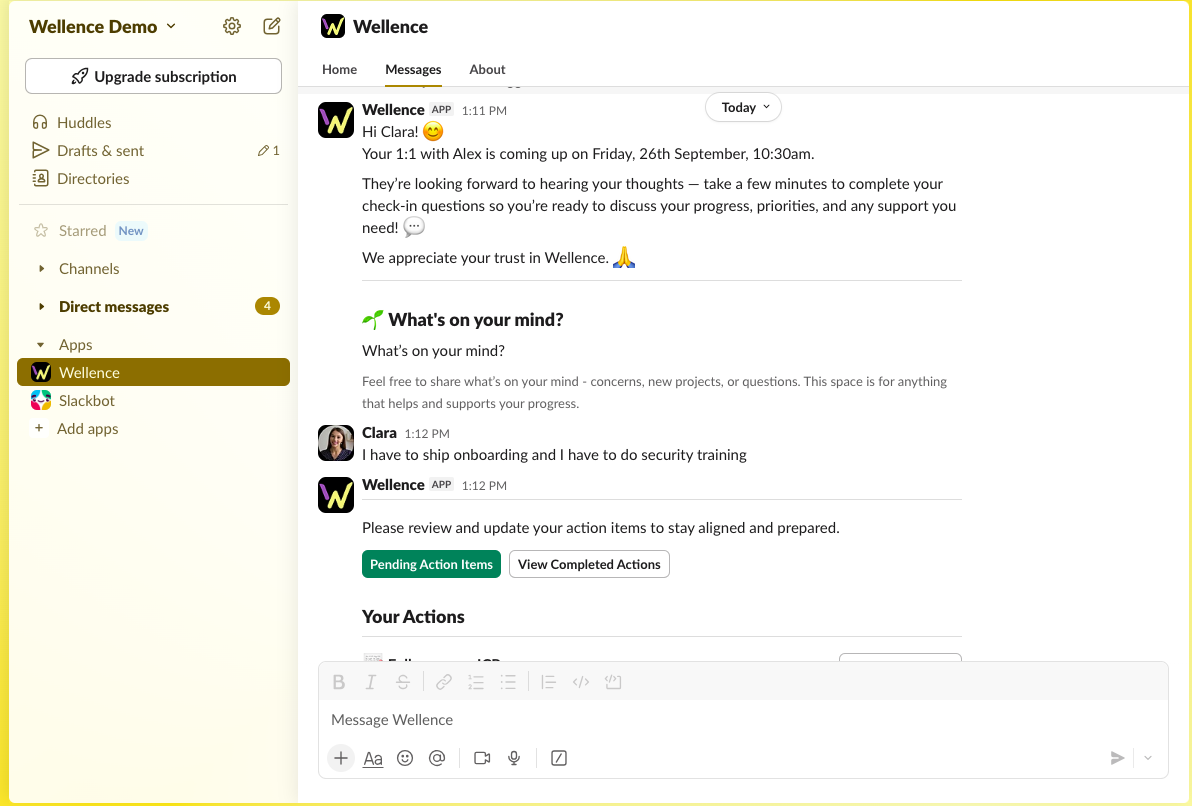This screenshot has height=806, width=1192.
Task: Open the attachments plus button in composer
Action: (x=341, y=758)
